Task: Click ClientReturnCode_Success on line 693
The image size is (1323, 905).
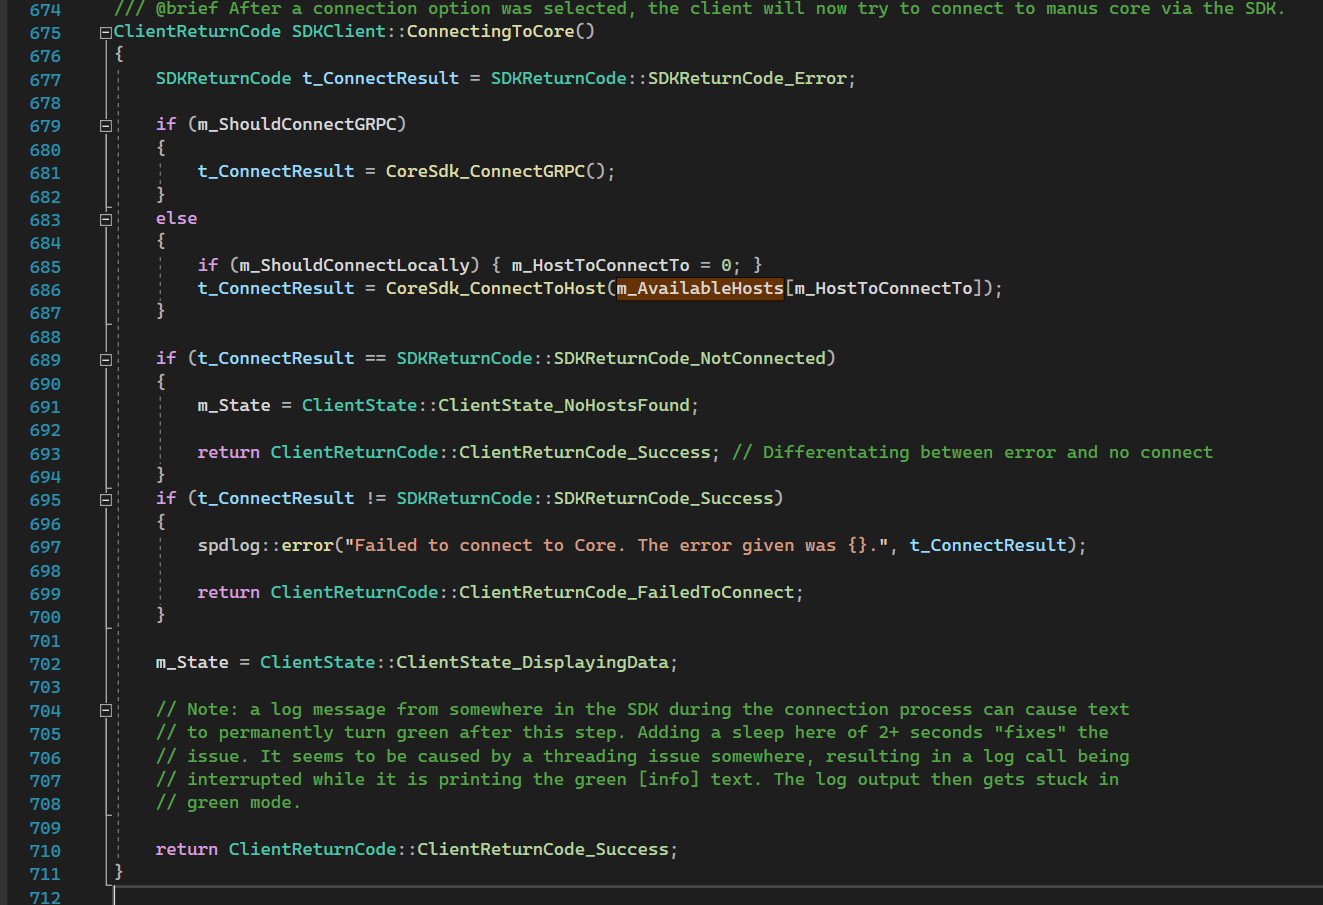Action: pos(585,452)
